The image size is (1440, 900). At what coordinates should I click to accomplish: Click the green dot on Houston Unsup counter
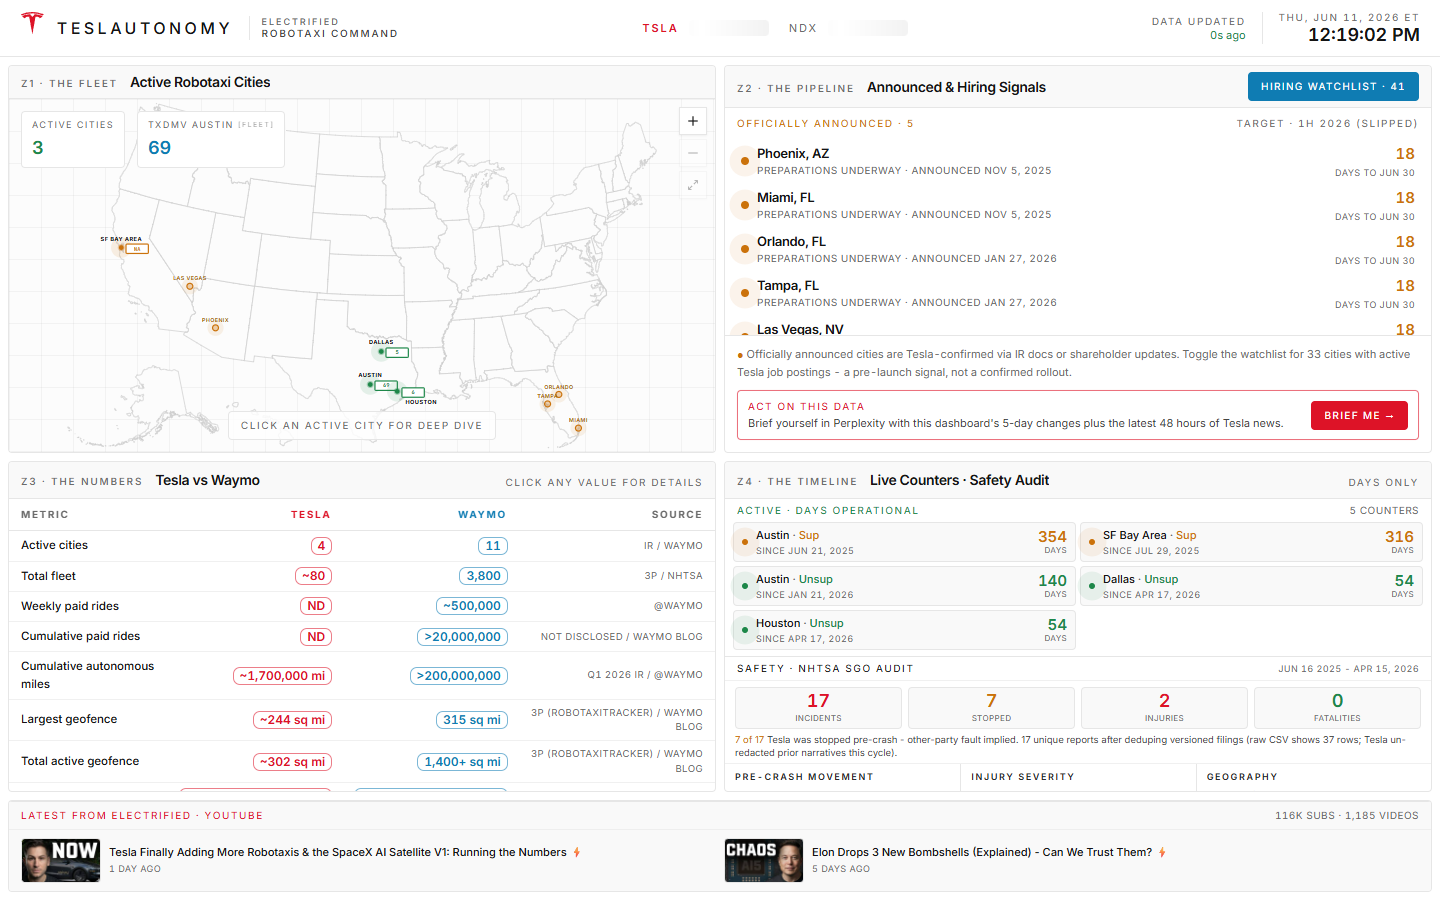744,630
